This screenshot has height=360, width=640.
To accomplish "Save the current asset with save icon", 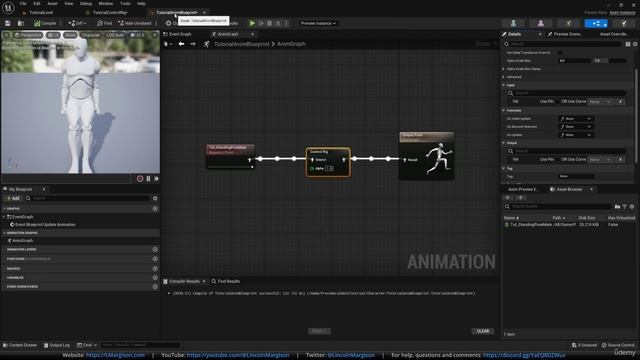I will [8, 23].
